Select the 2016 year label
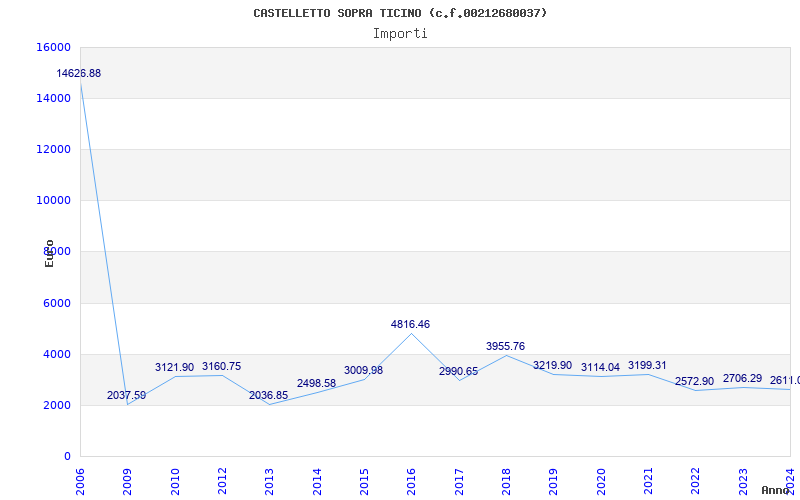Image resolution: width=800 pixels, height=500 pixels. pyautogui.click(x=411, y=481)
